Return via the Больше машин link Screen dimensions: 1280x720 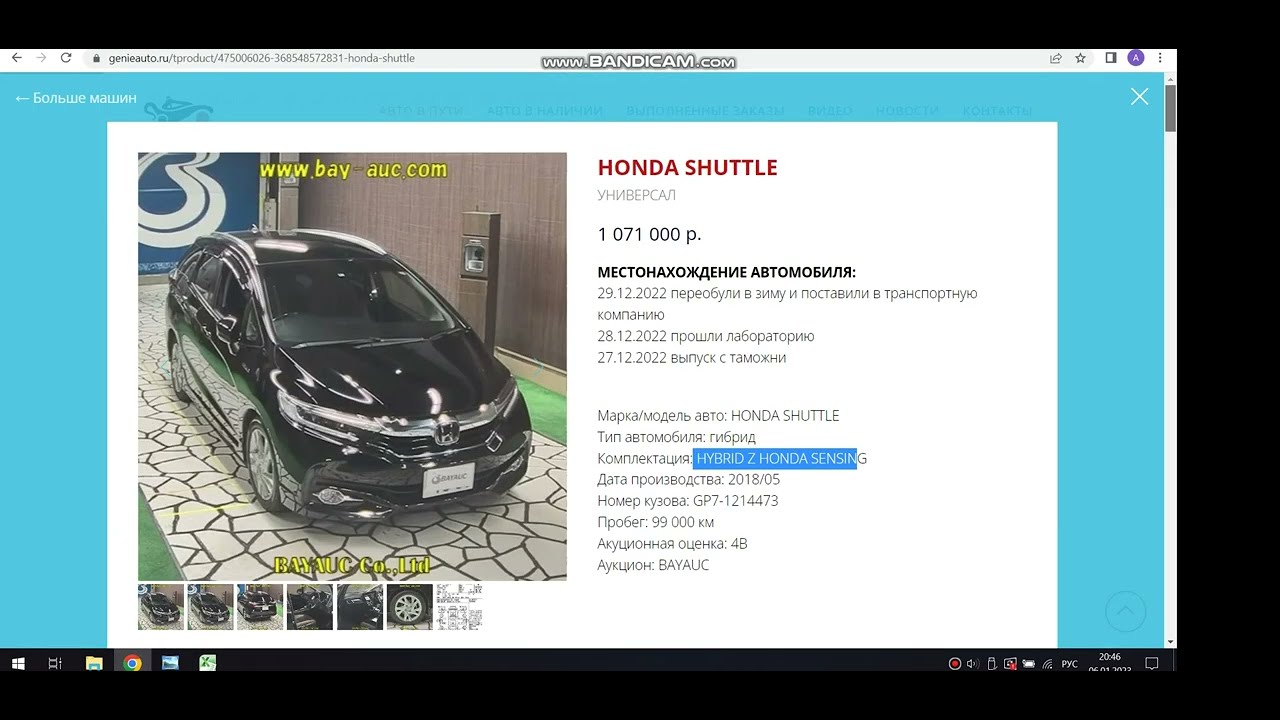point(76,98)
